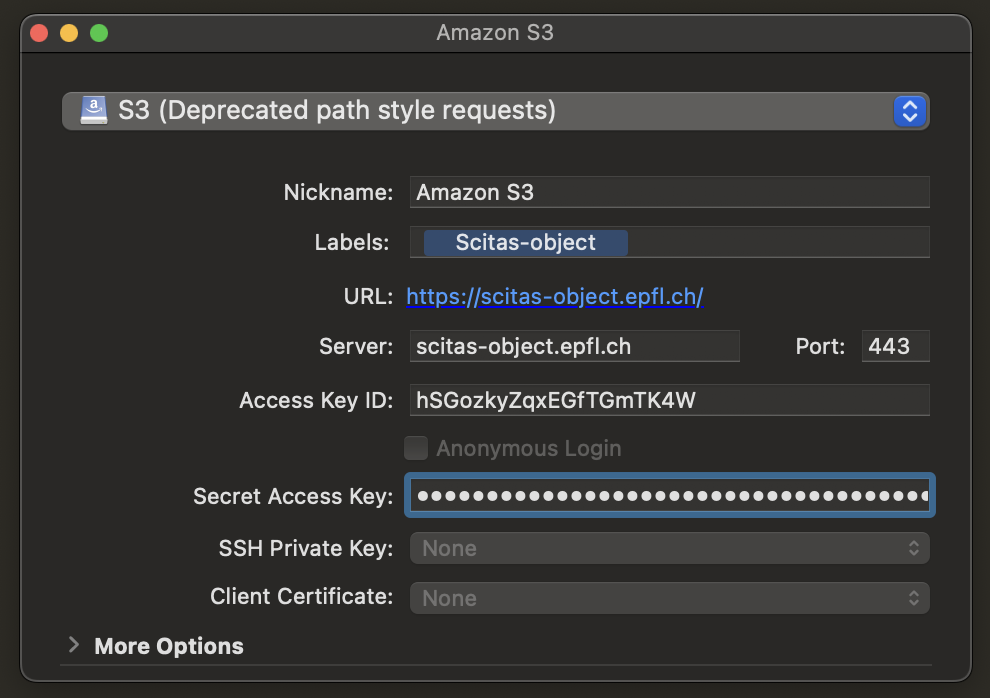Open the scitas-object.epfl.ch URL link
Viewport: 990px width, 698px height.
554,296
